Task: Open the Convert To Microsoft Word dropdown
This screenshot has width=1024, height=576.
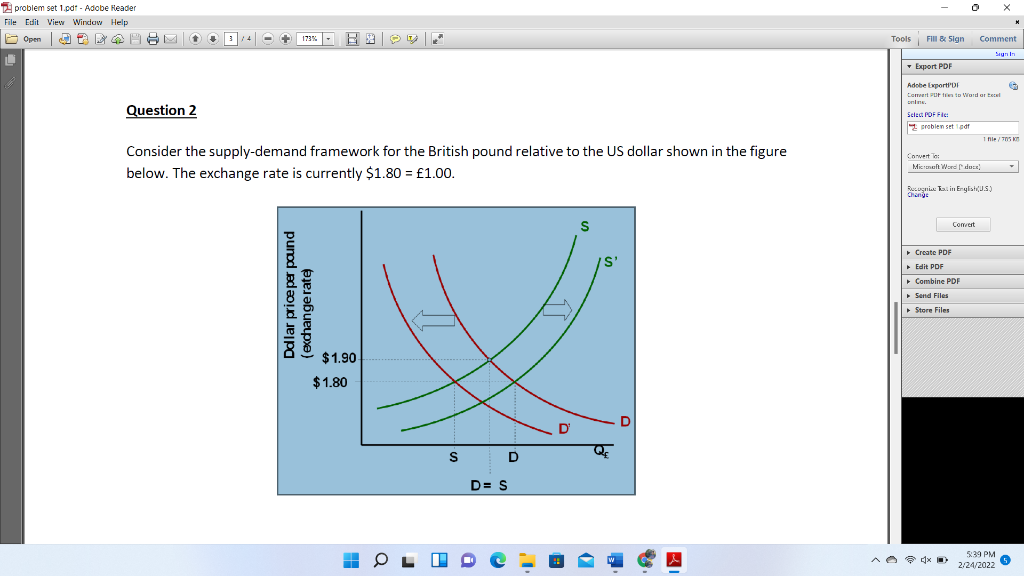Action: point(963,167)
